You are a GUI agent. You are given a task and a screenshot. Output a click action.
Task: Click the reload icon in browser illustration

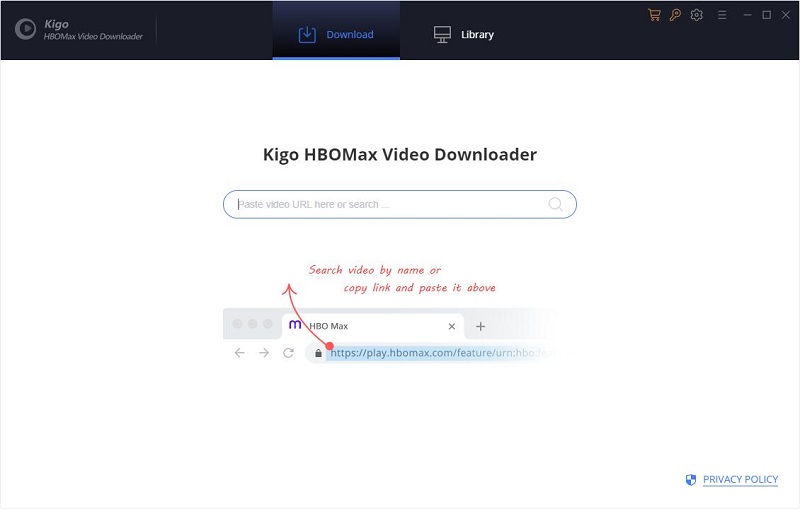click(288, 353)
